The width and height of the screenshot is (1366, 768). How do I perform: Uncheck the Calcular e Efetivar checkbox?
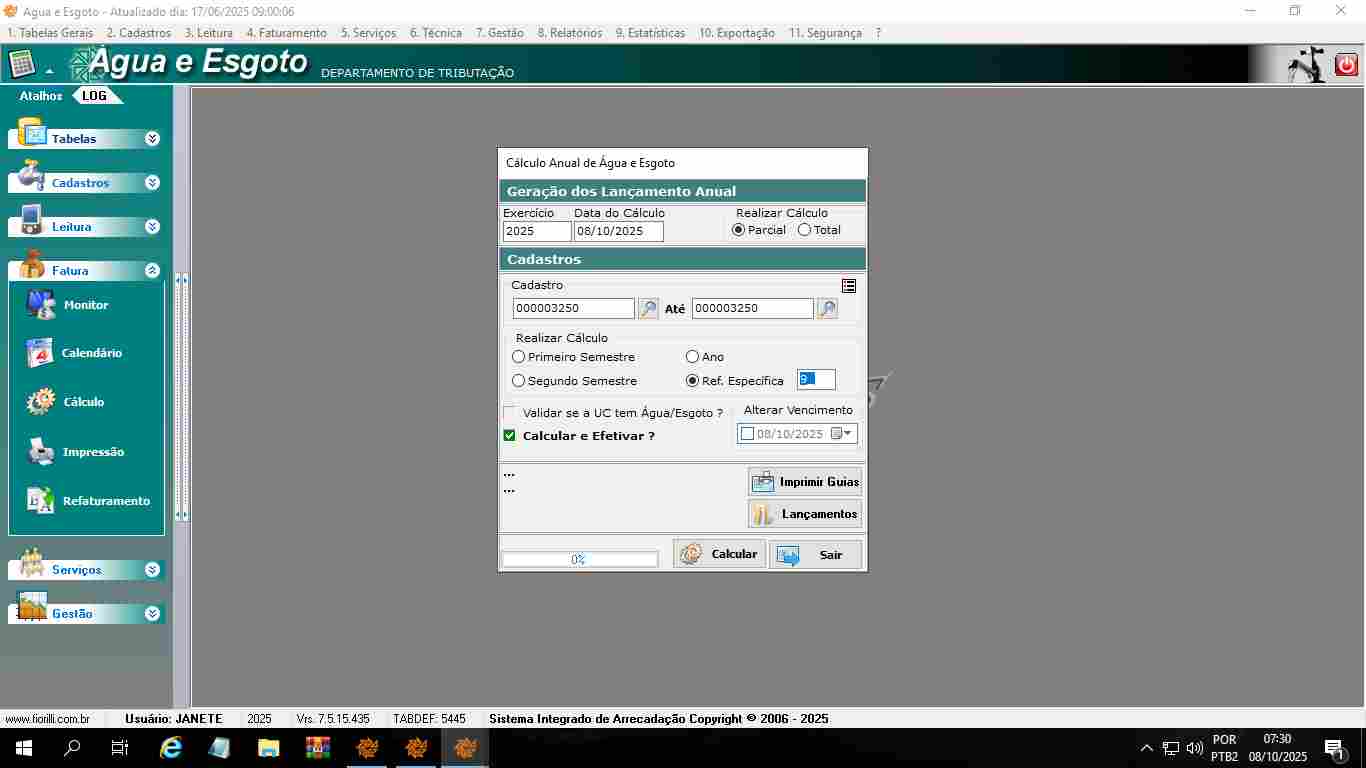tap(510, 436)
